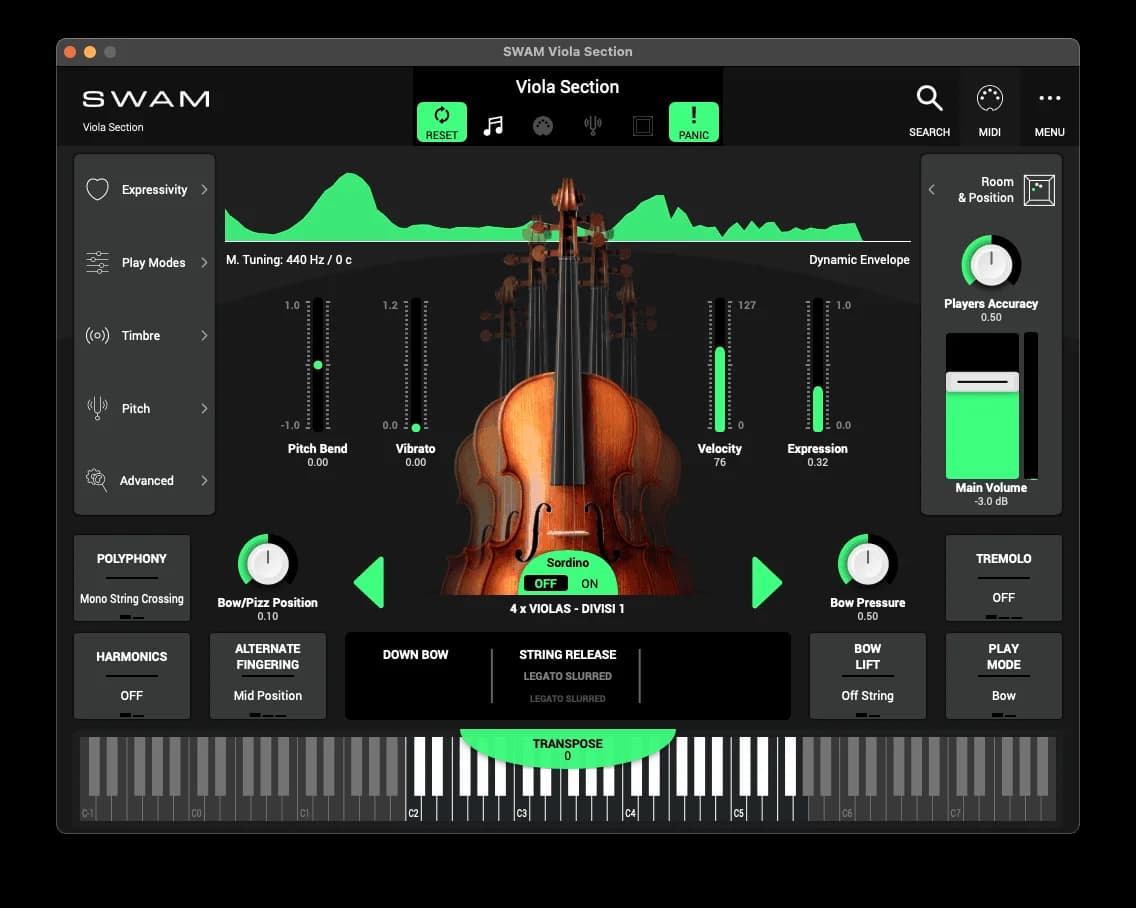
Task: Select the next instrument with right green arrow
Action: 766,583
